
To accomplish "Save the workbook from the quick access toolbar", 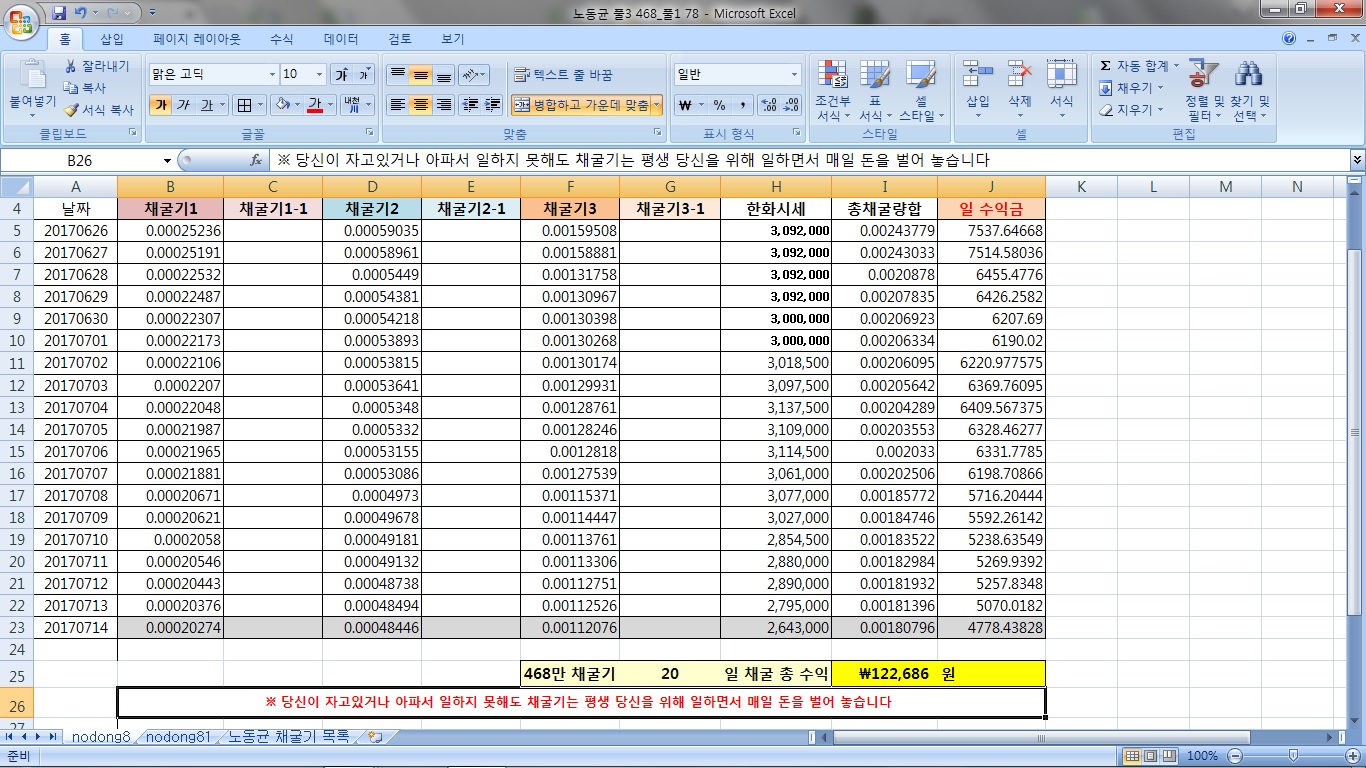I will click(x=59, y=13).
